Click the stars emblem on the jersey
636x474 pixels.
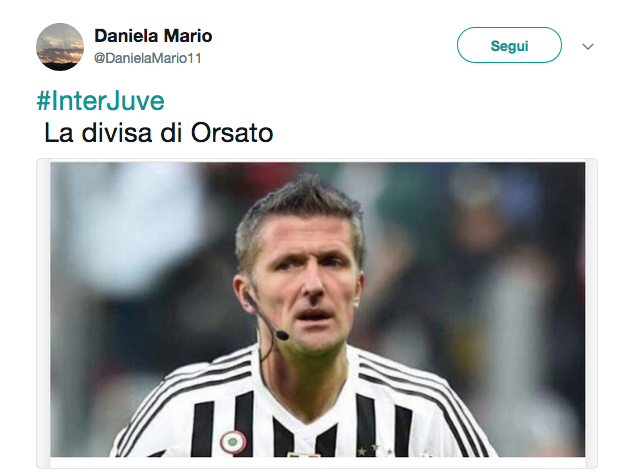pos(373,449)
